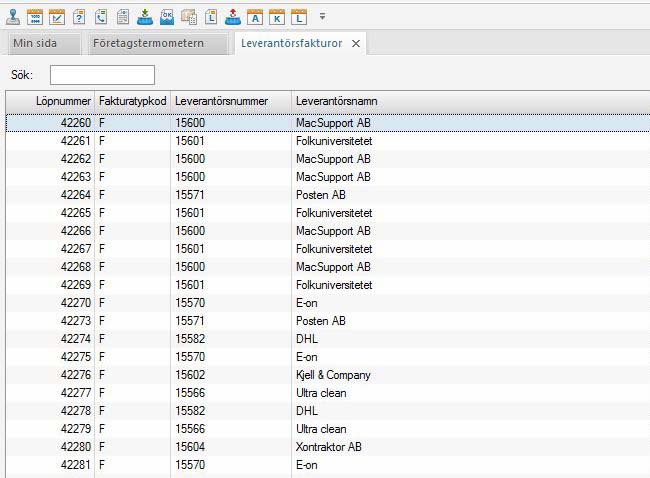Viewport: 650px width, 478px height.
Task: Select row with löpnummer 42262
Action: click(x=328, y=159)
